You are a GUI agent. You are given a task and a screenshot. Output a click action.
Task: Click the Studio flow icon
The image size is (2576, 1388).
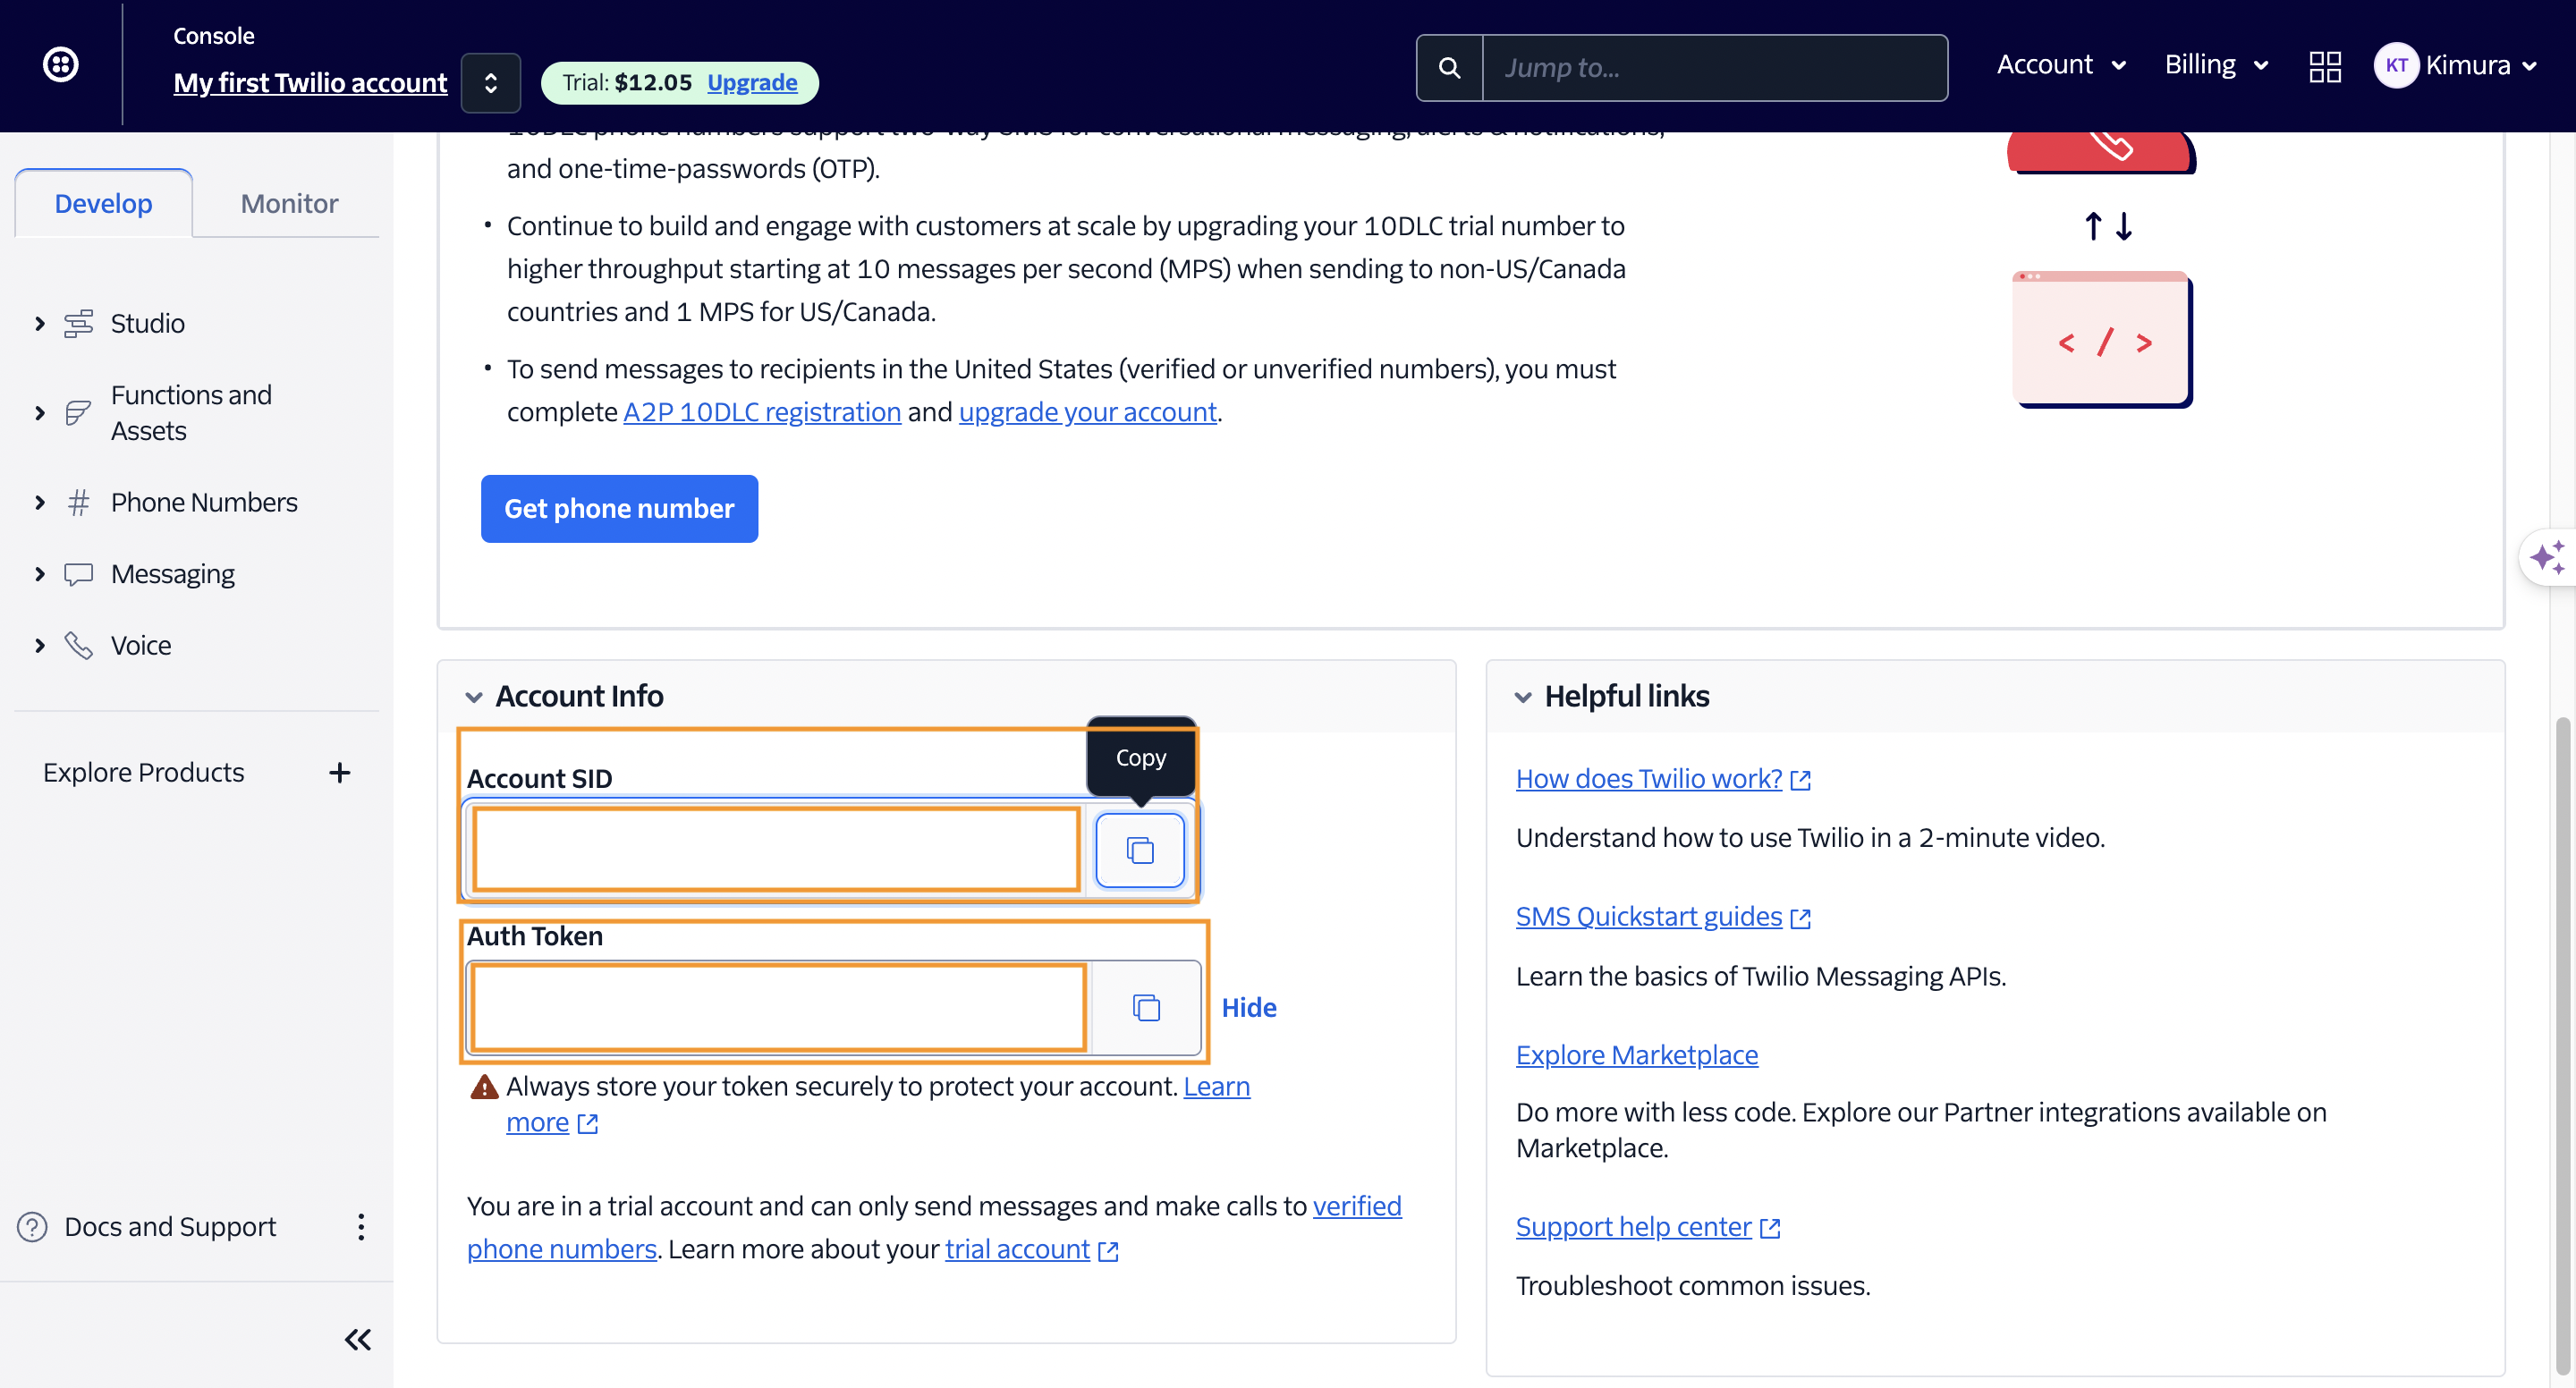79,323
